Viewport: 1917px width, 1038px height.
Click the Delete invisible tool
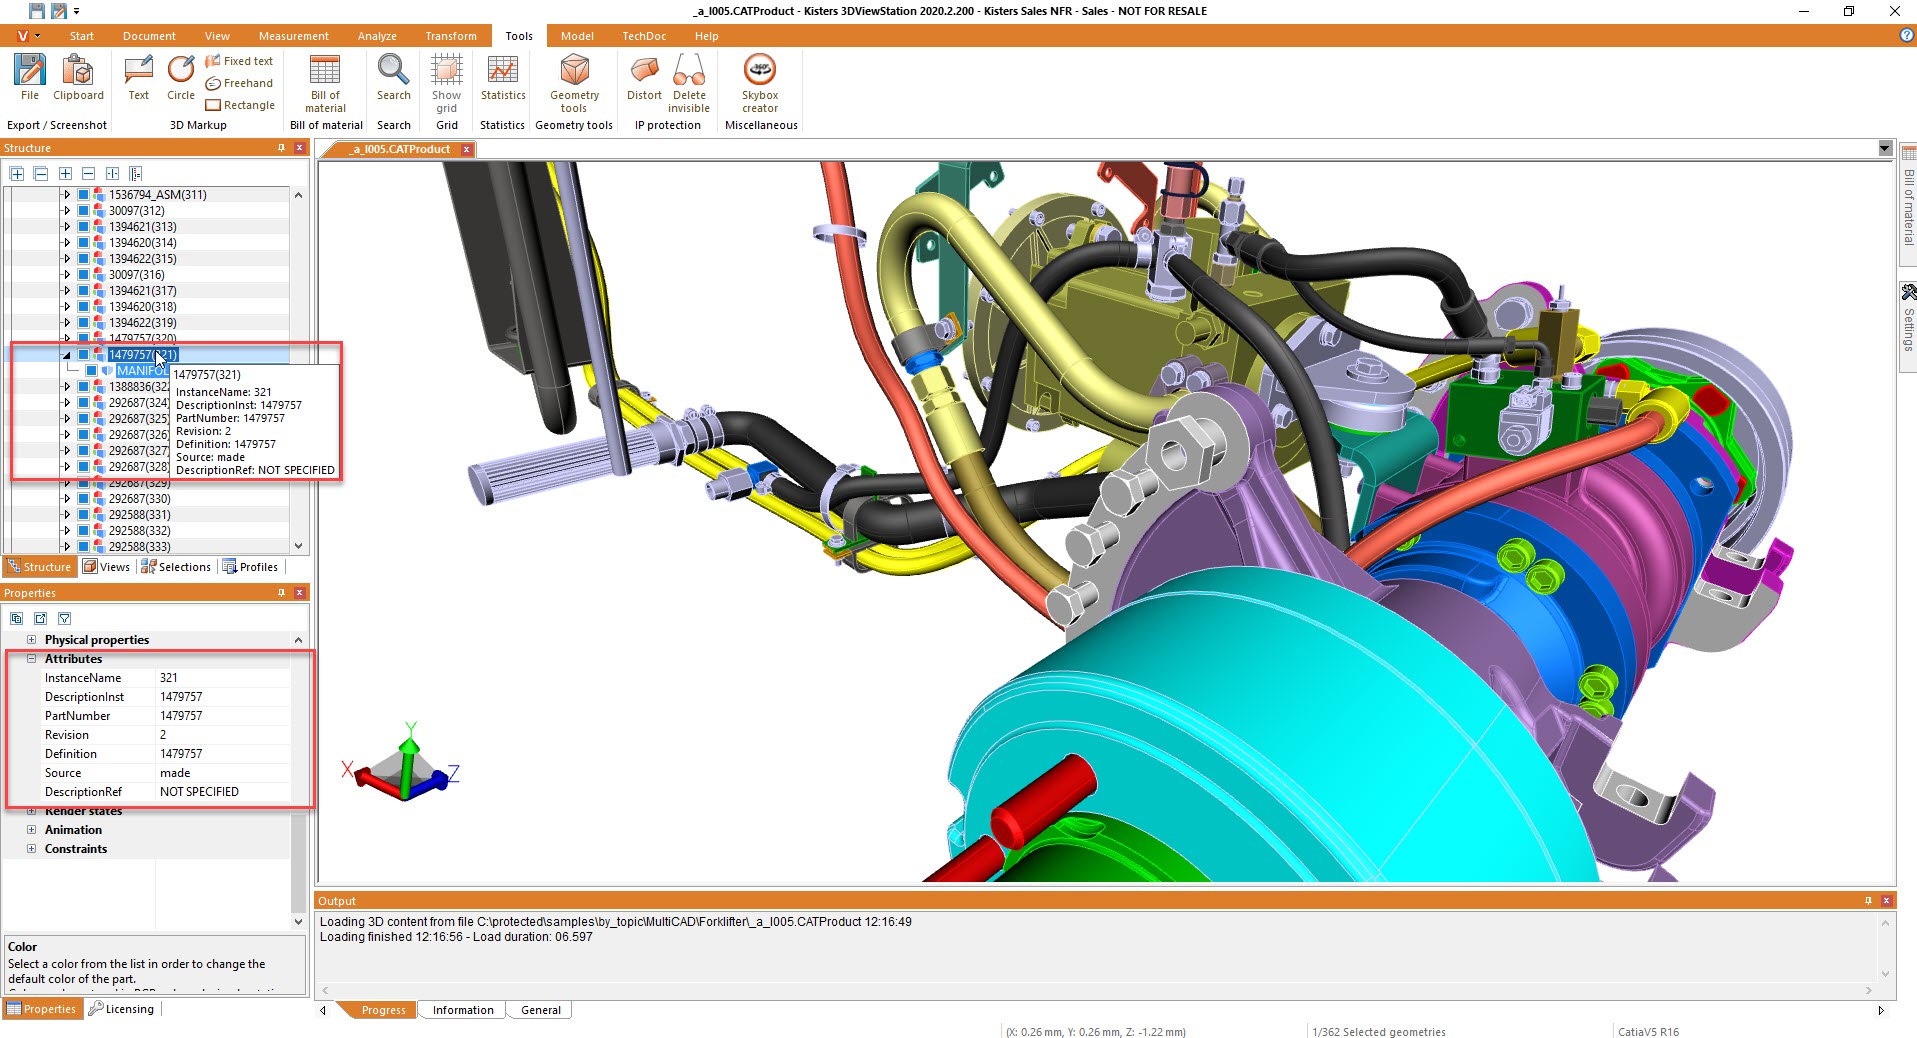tap(689, 82)
